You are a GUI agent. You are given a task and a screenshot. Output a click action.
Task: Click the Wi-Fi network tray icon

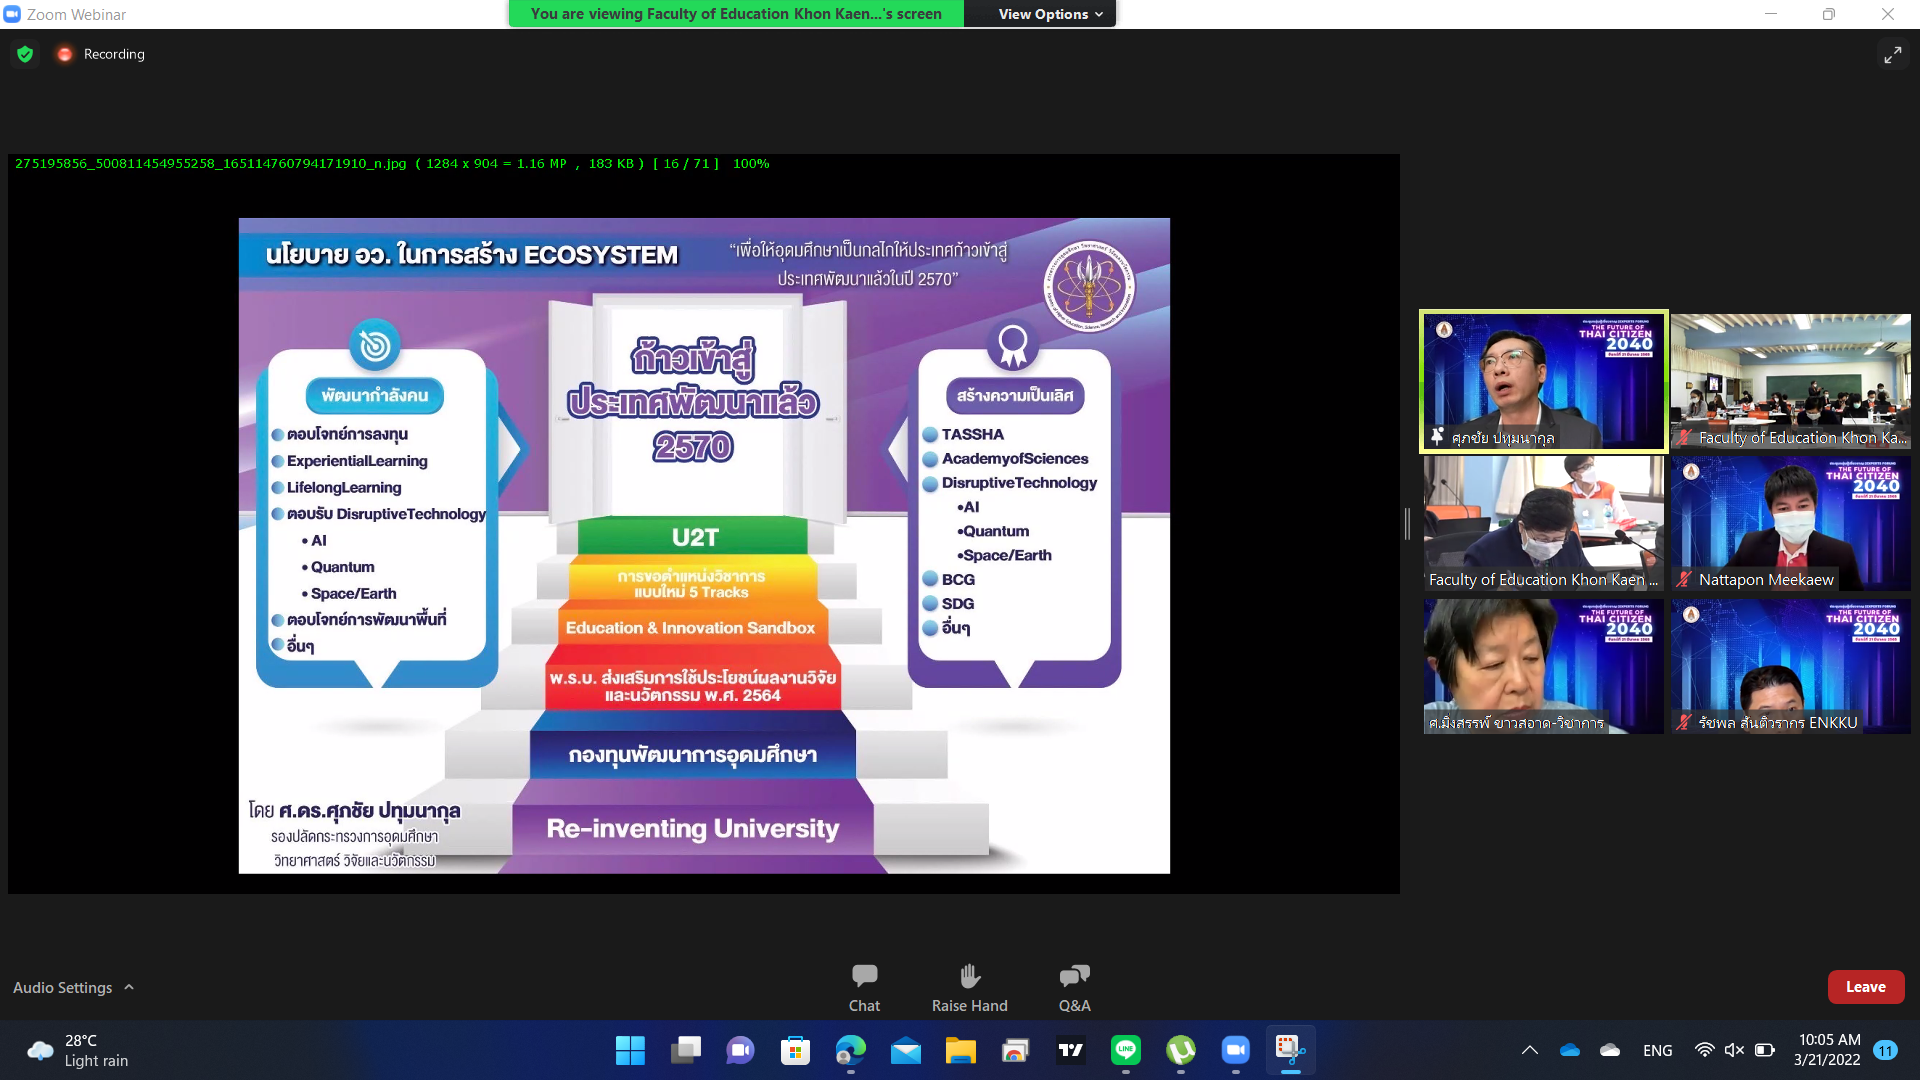(x=1704, y=1050)
